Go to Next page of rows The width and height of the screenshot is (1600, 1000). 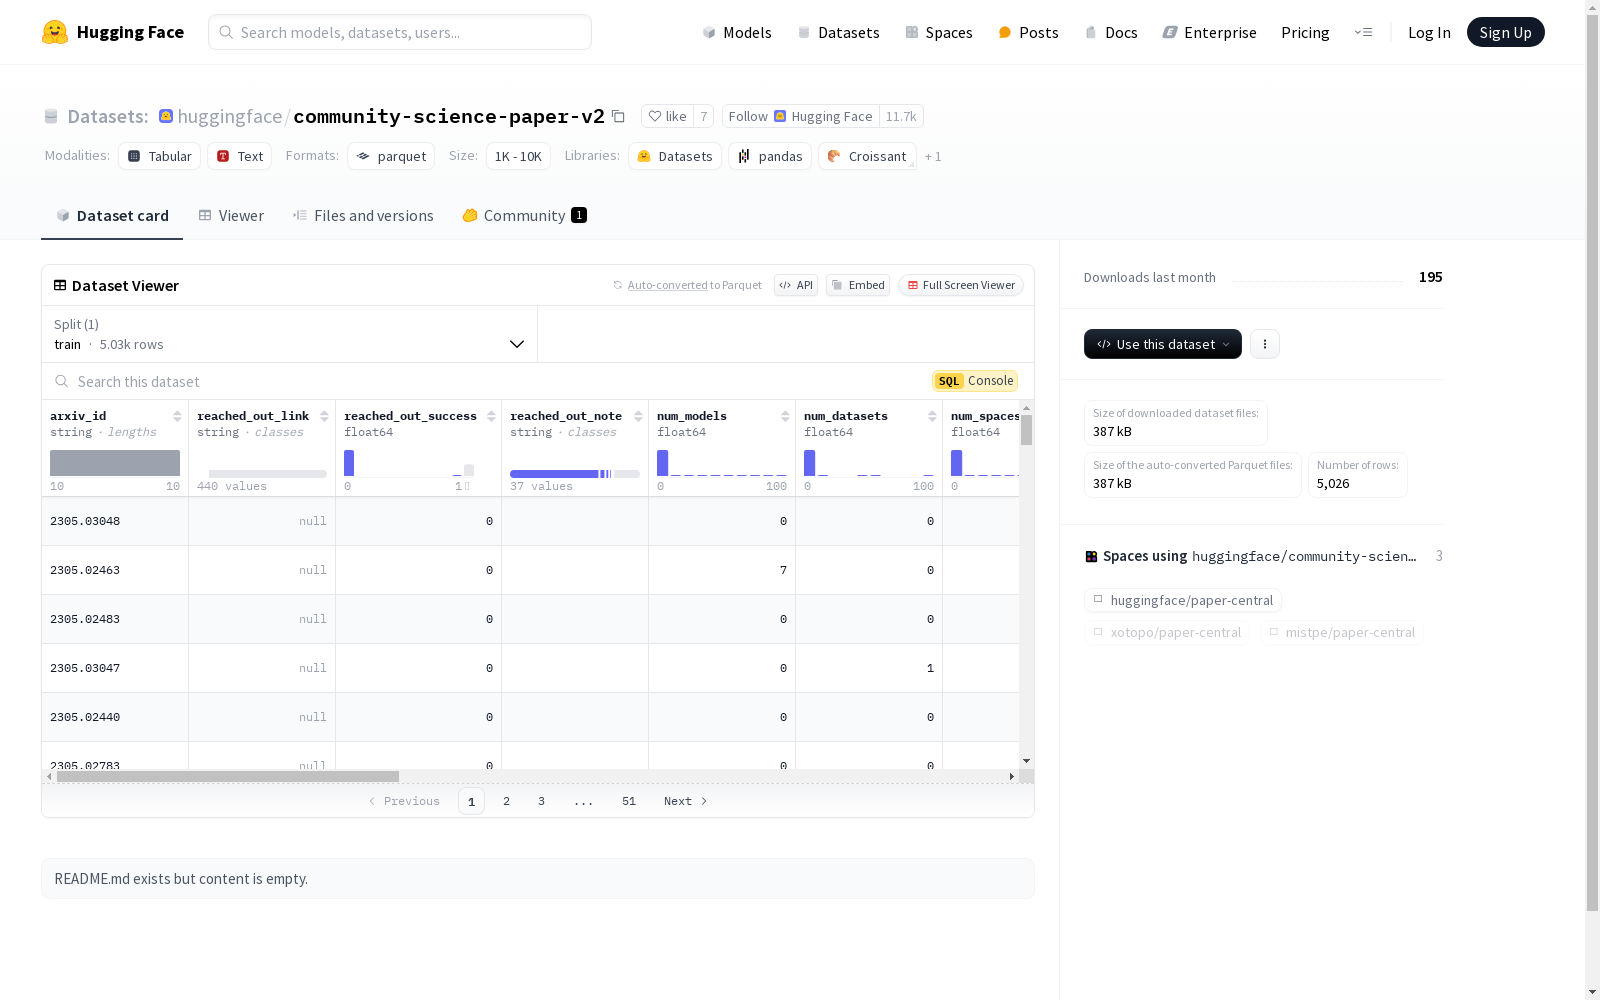tap(686, 801)
